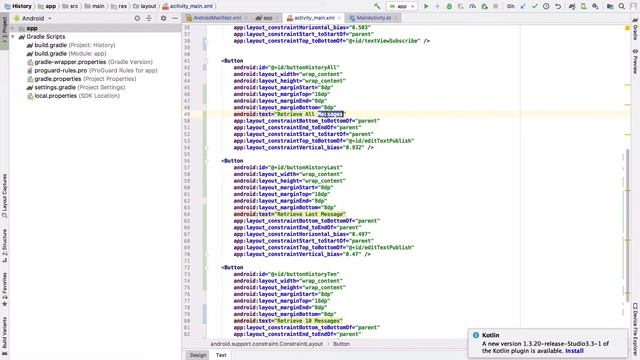Image resolution: width=640 pixels, height=360 pixels.
Task: Fold the buttonHistoryAll Button tag
Action: point(206,61)
